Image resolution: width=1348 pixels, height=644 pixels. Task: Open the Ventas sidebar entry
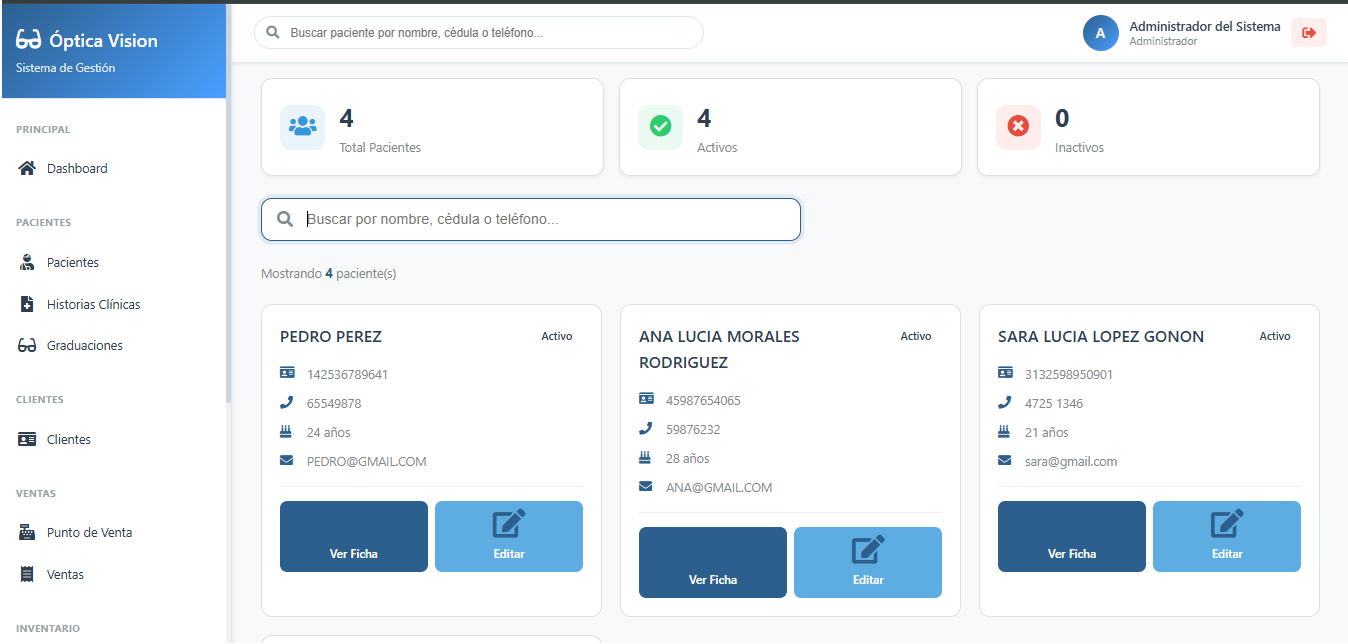click(65, 575)
